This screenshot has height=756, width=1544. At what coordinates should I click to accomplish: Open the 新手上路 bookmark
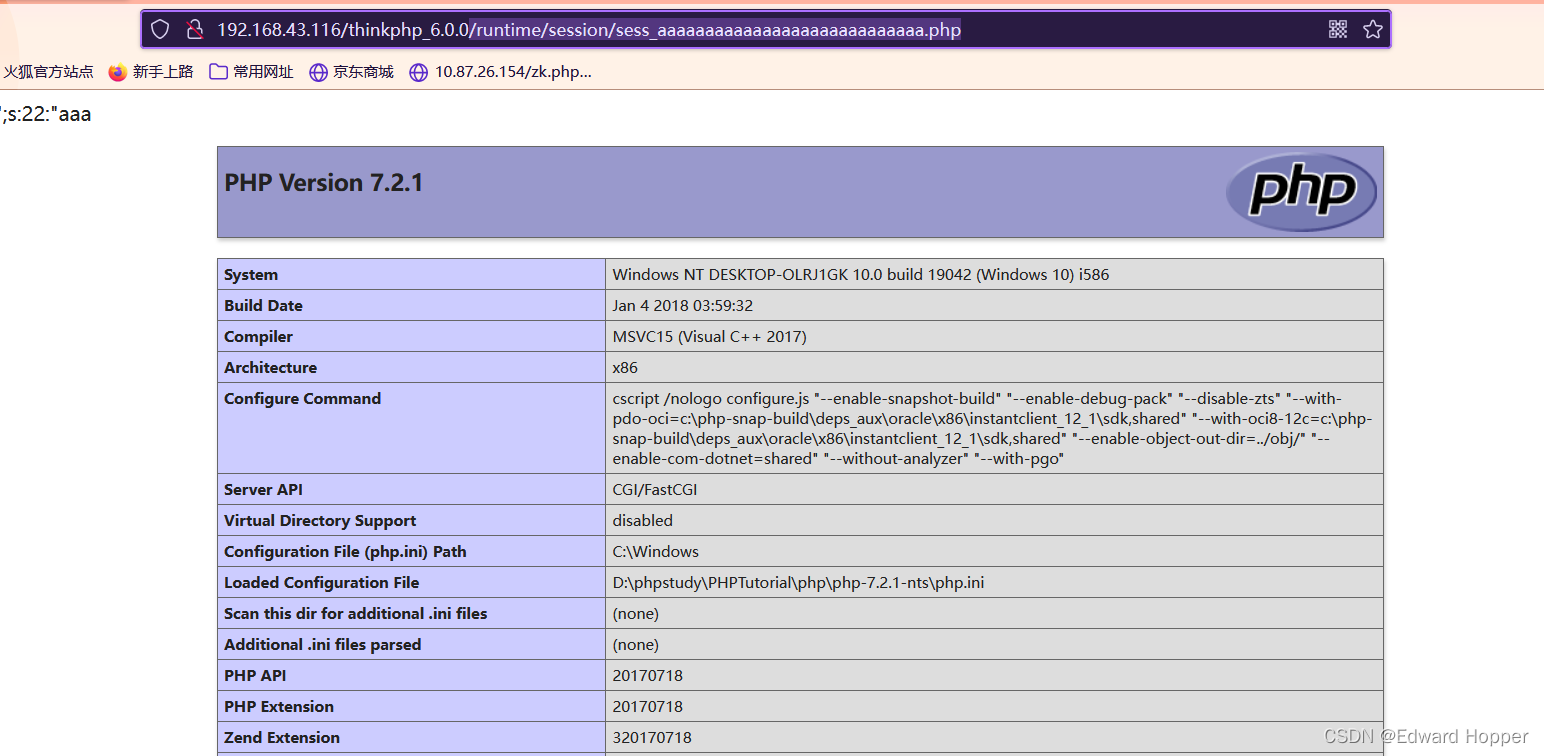(151, 71)
